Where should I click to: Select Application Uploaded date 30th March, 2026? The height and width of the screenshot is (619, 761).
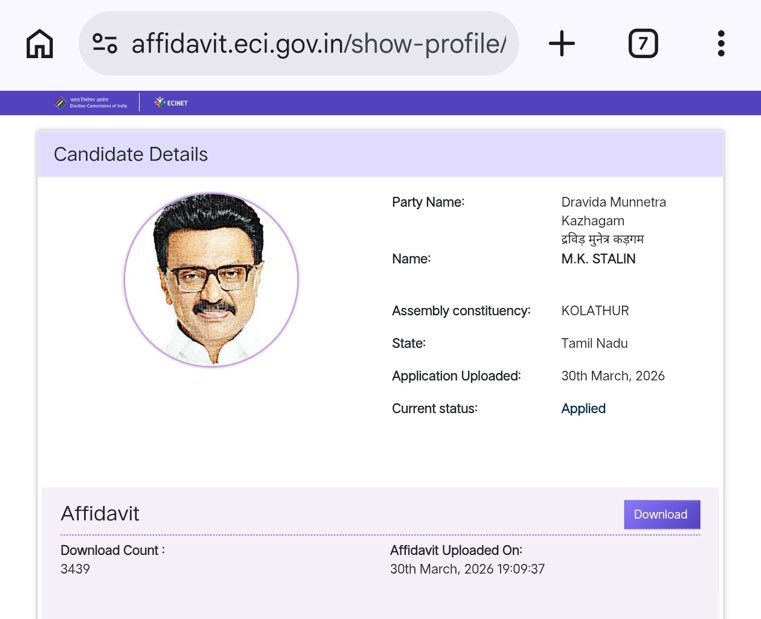(612, 376)
